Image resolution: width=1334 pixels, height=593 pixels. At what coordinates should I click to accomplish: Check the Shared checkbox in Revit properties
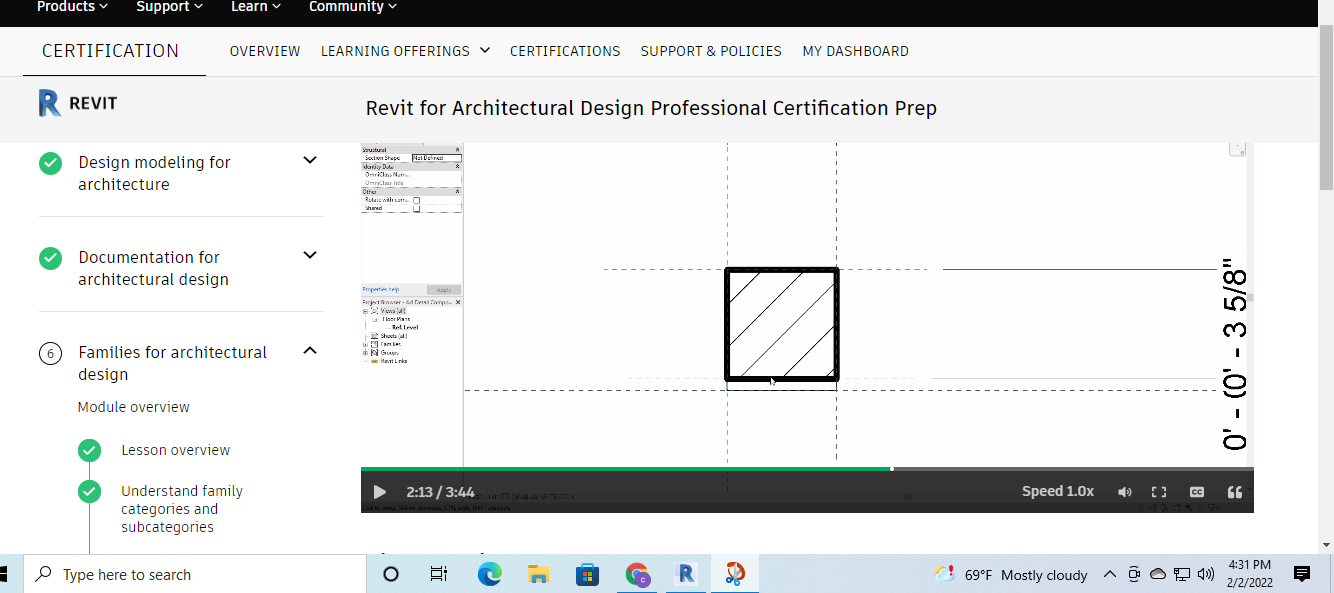417,208
